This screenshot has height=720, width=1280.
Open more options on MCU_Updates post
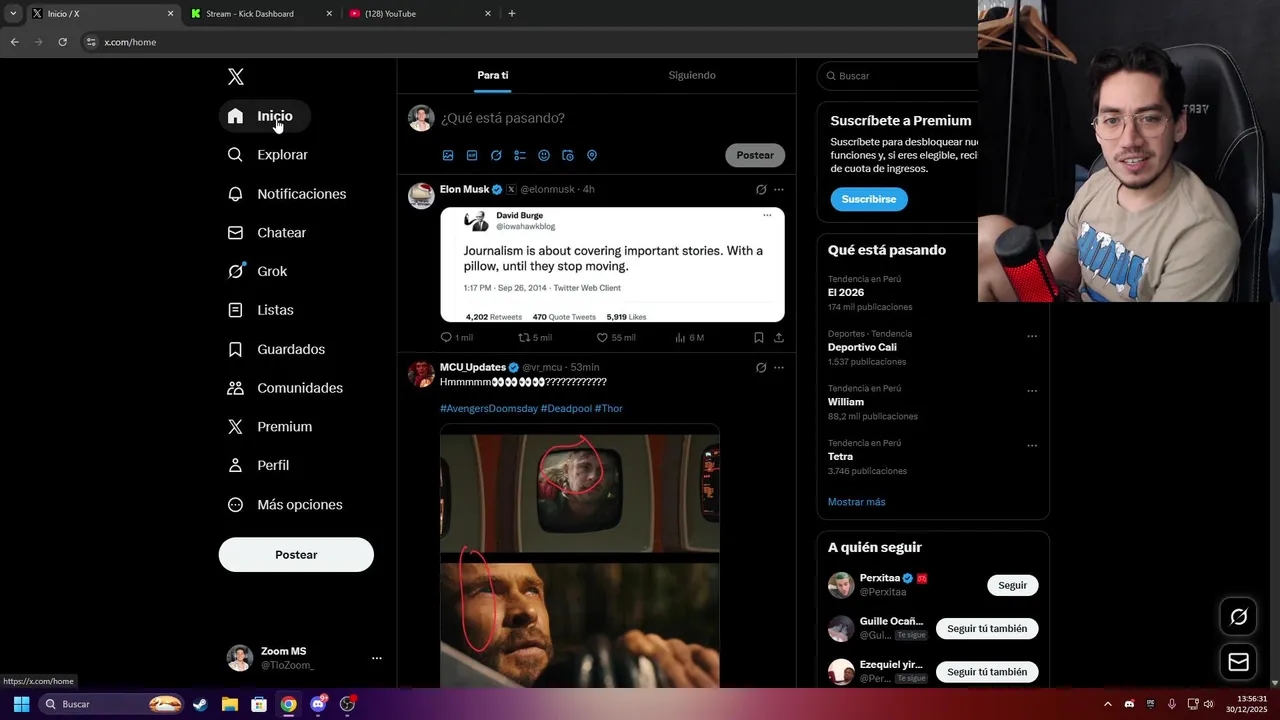[x=779, y=368]
